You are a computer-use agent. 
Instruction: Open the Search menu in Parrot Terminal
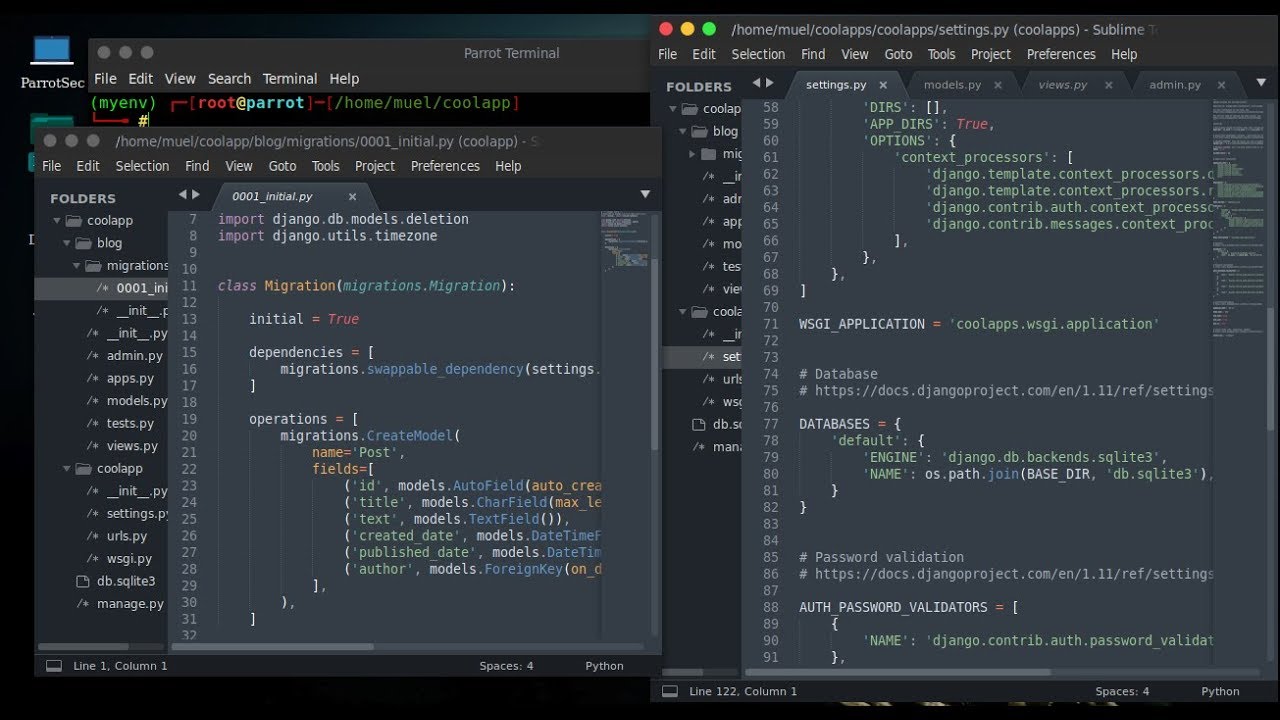pyautogui.click(x=229, y=79)
